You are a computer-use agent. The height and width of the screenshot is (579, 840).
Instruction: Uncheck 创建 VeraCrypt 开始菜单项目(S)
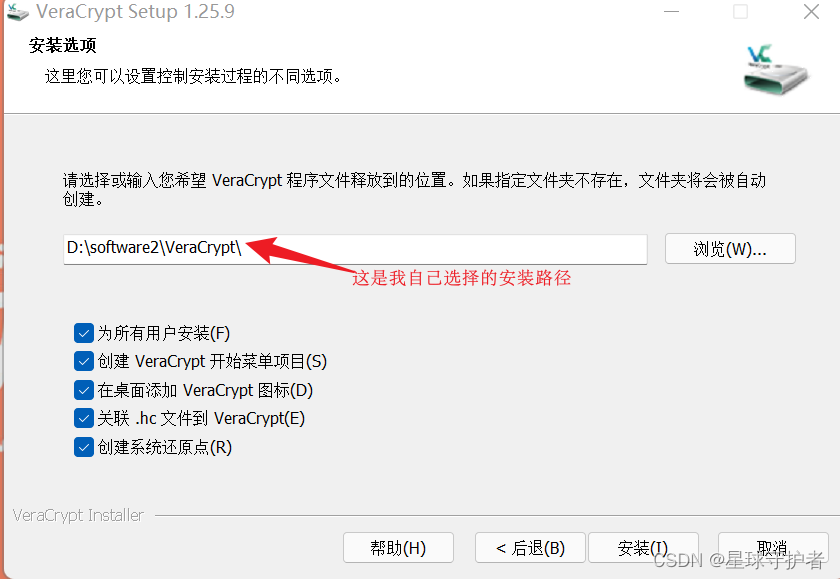[x=84, y=361]
